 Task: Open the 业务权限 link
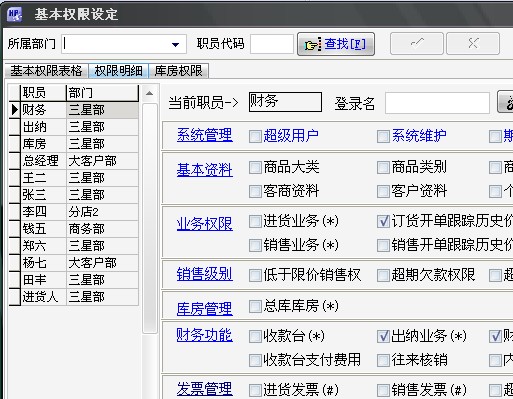pyautogui.click(x=205, y=224)
